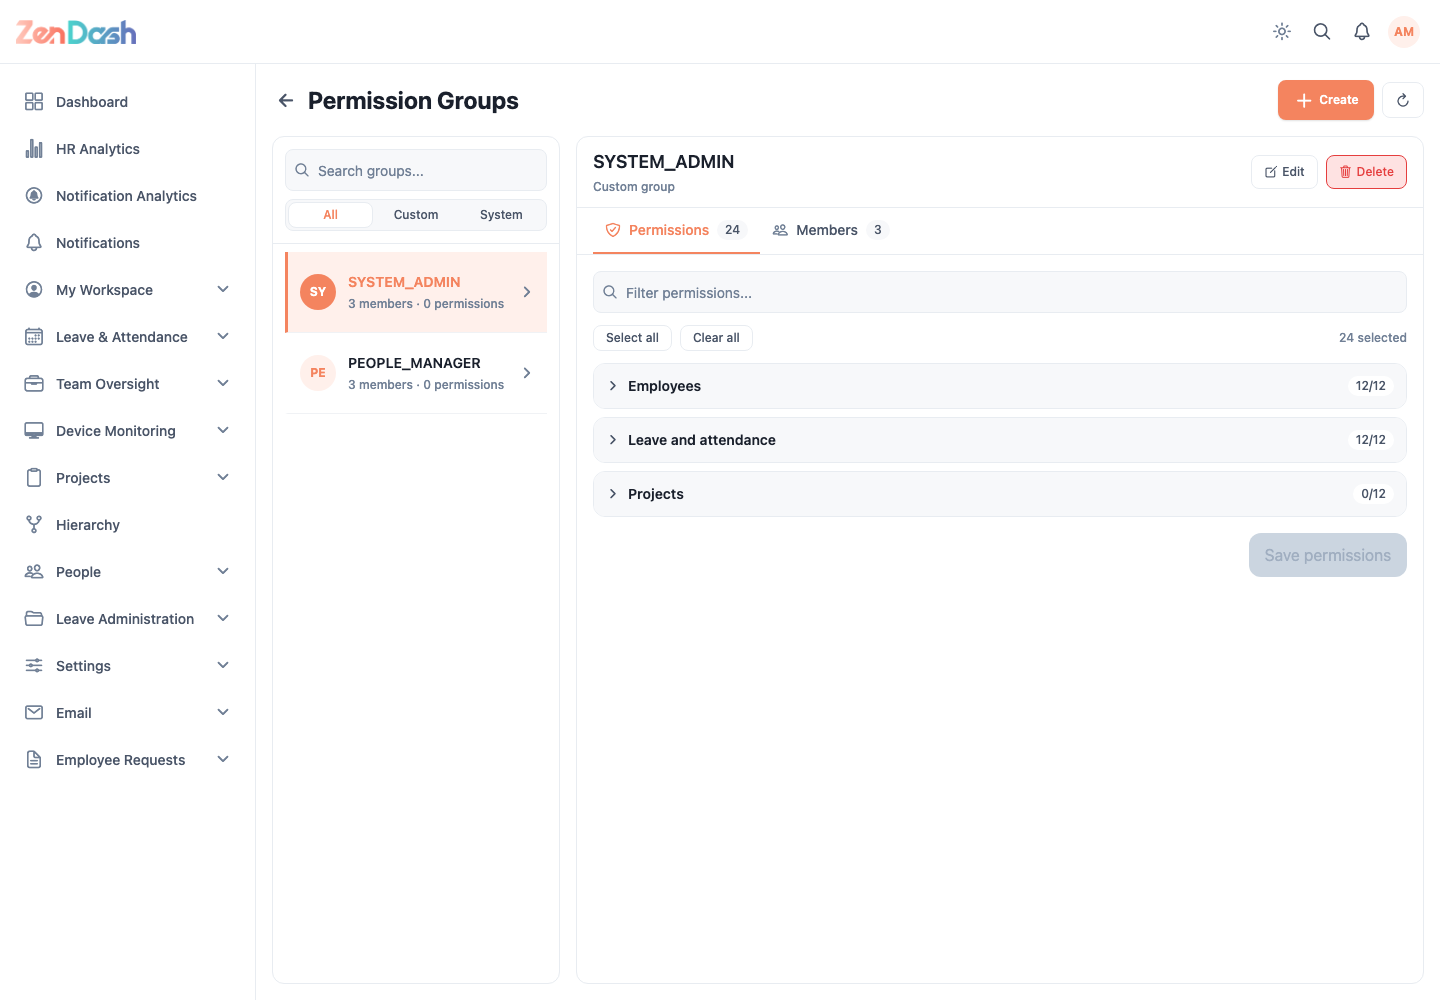Open the search magnifier in the top bar
Viewport: 1440px width, 1000px height.
click(x=1322, y=32)
